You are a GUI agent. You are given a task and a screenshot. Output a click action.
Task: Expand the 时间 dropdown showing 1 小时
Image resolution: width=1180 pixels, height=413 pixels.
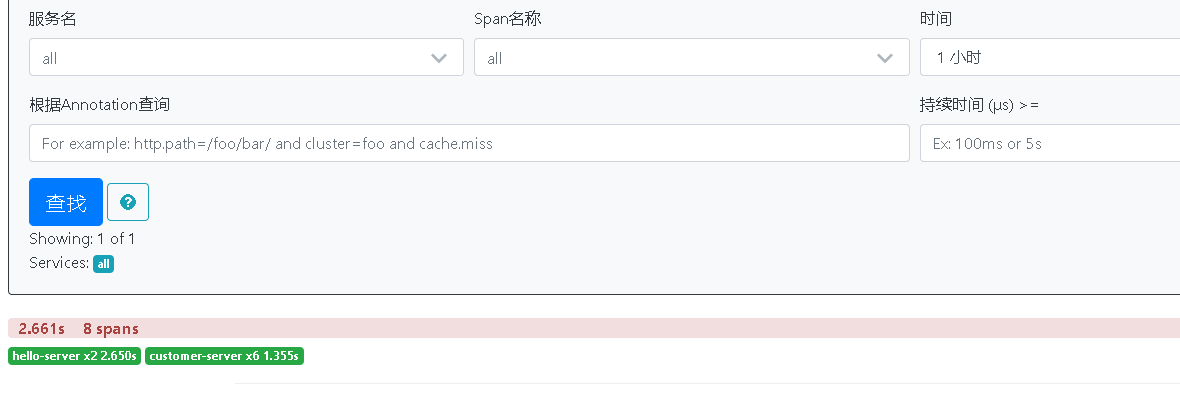tap(1050, 58)
